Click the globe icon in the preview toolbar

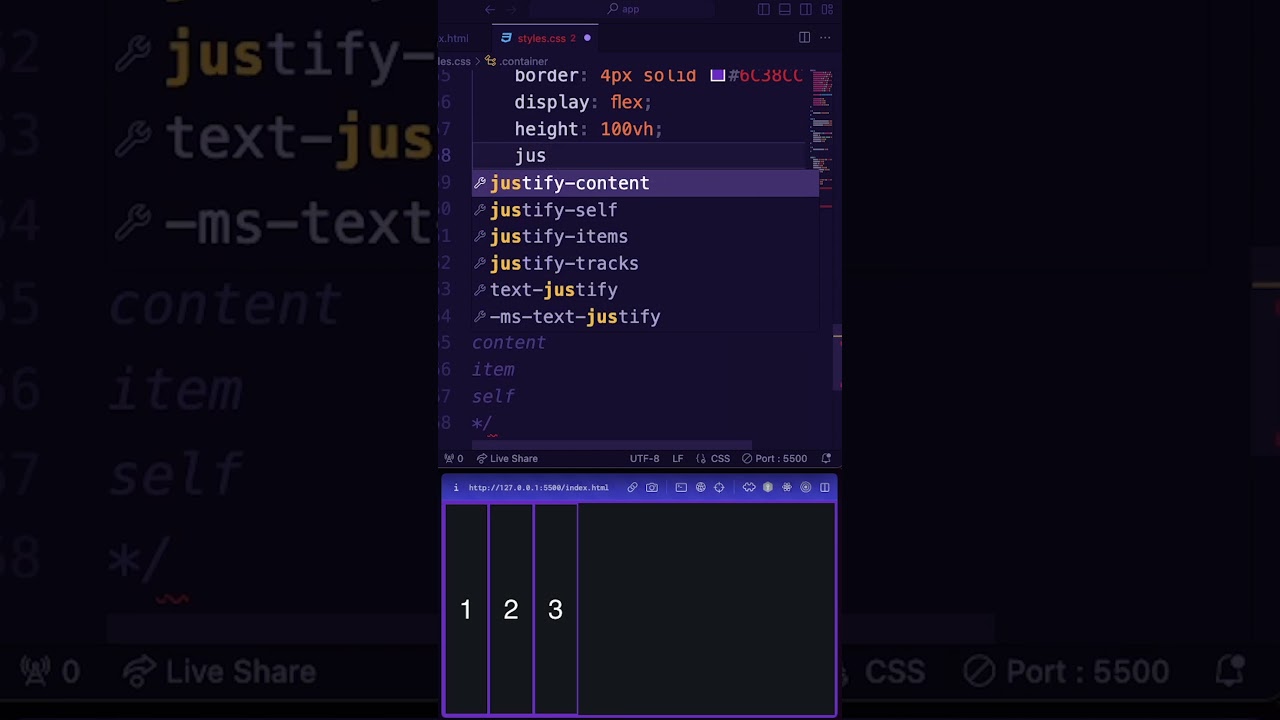[x=700, y=488]
